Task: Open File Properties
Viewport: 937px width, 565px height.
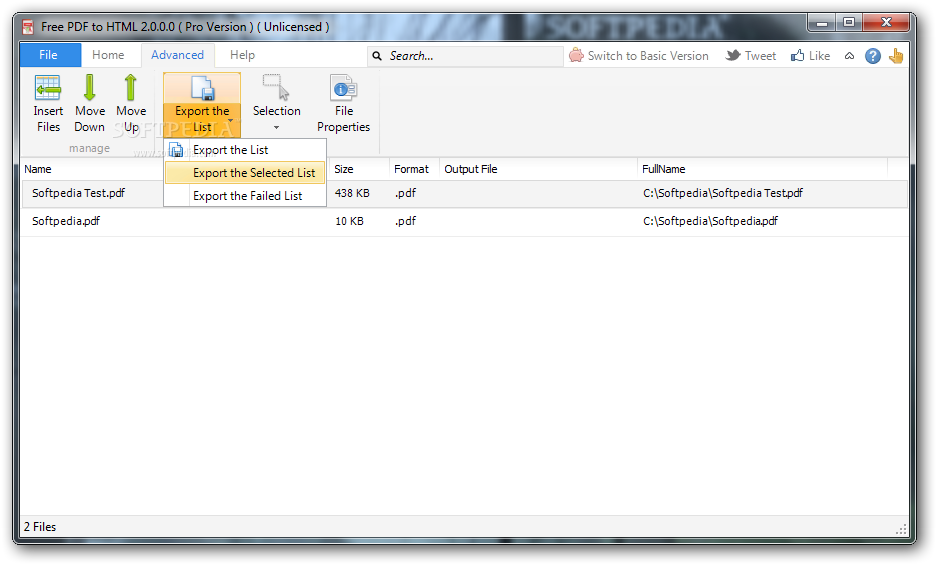Action: pyautogui.click(x=344, y=104)
